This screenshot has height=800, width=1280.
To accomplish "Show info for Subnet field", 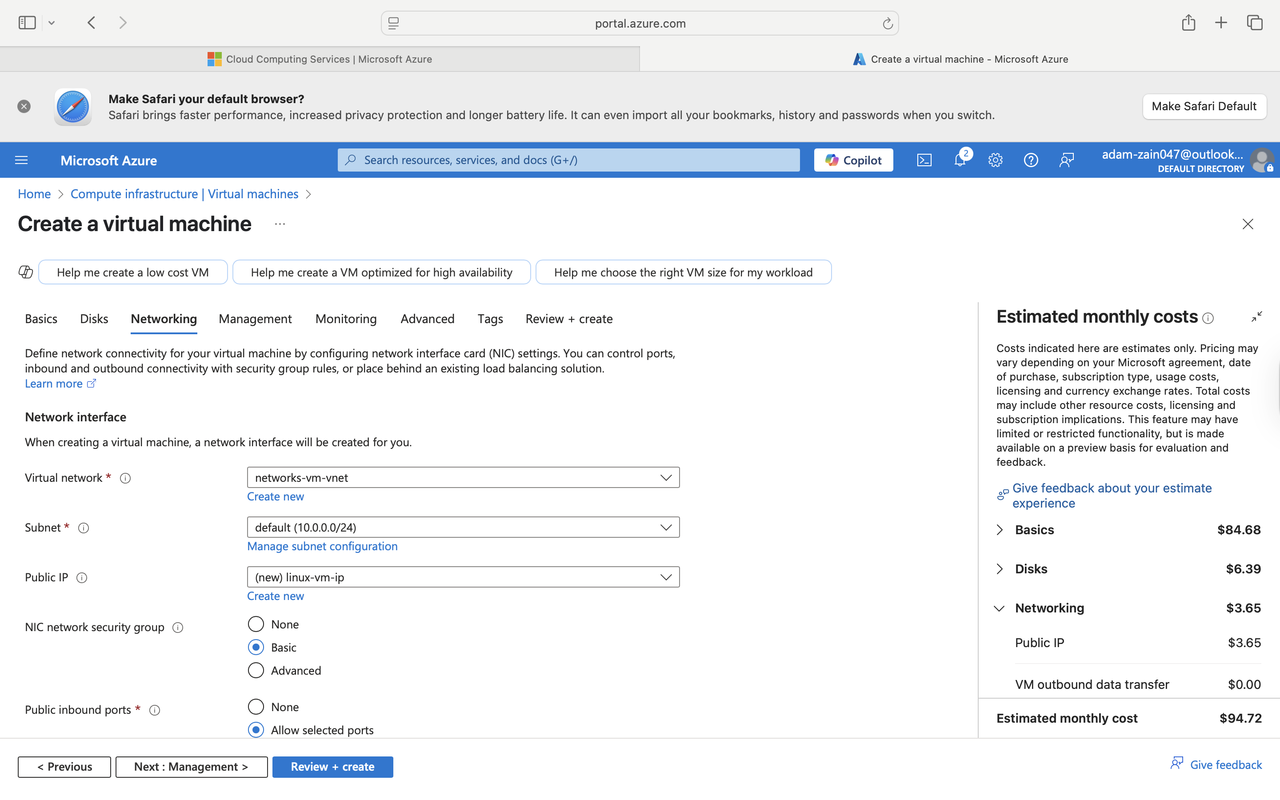I will click(x=83, y=528).
